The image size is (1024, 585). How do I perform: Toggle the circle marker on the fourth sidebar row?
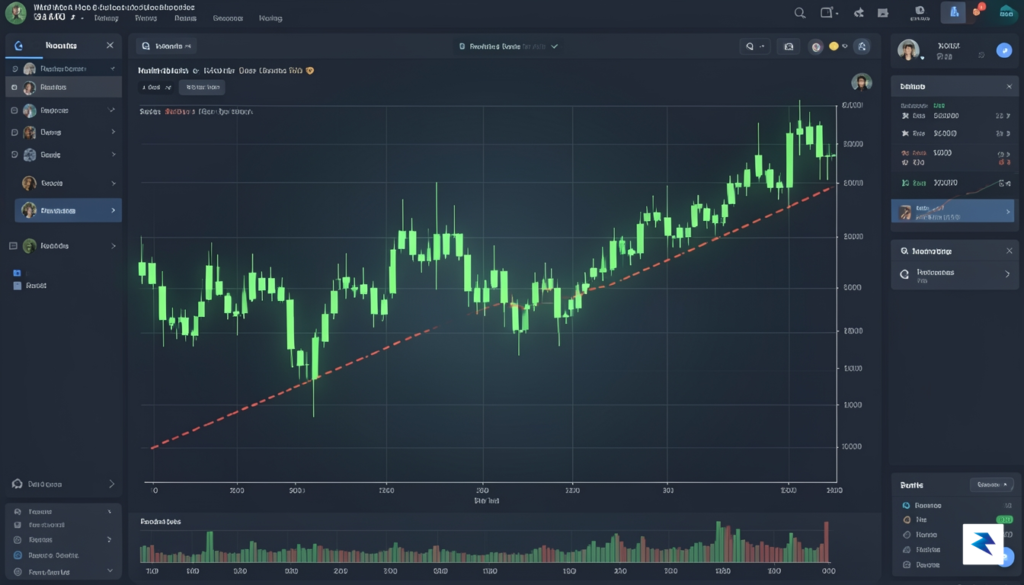[x=14, y=132]
